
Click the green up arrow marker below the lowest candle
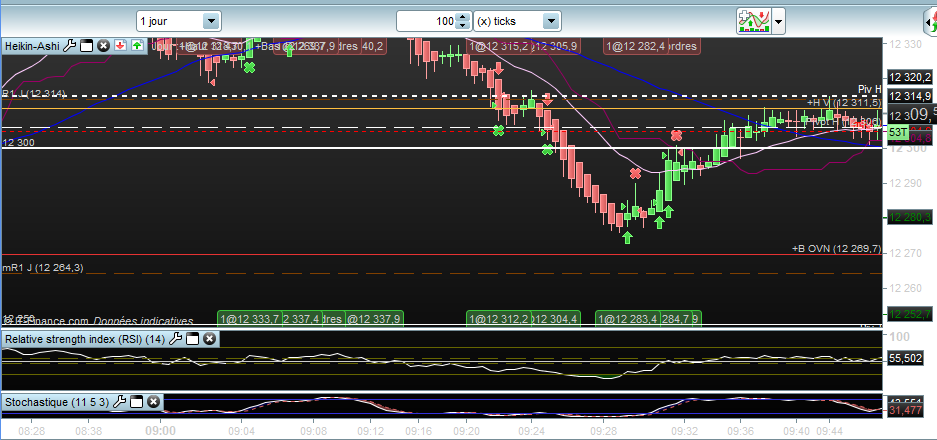(627, 237)
